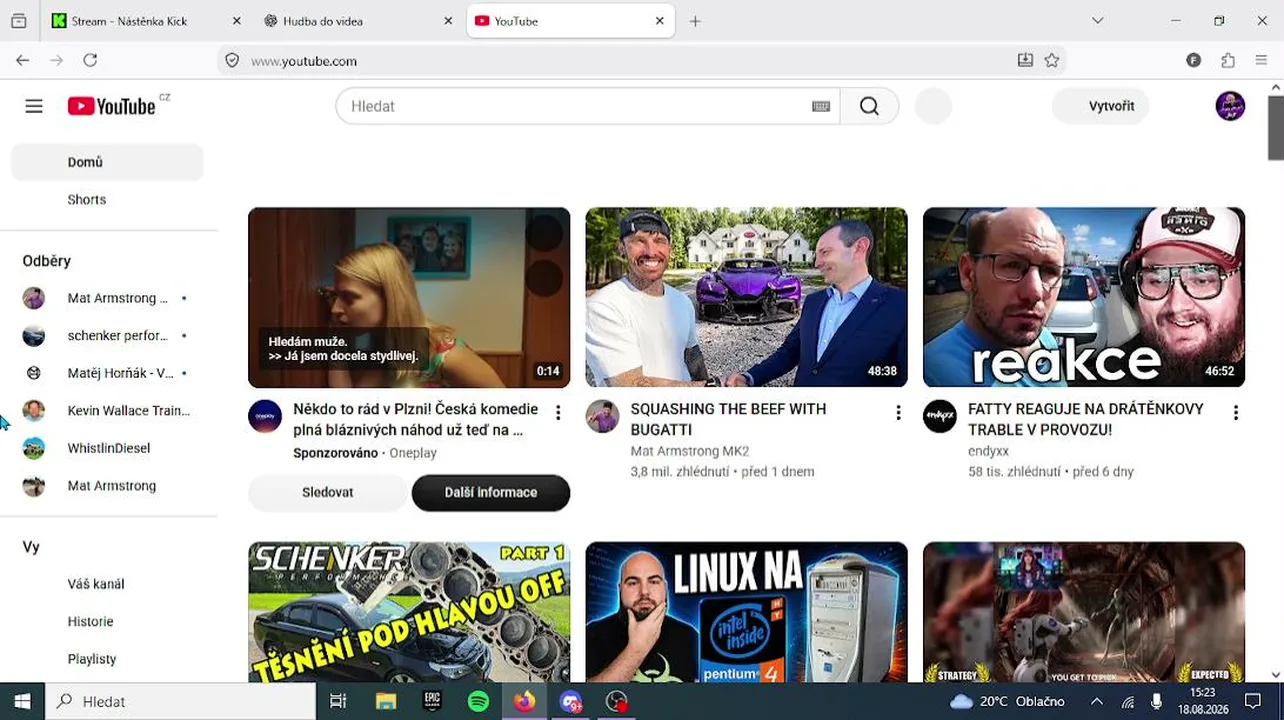Open the Firefox account icon in toolbar
Viewport: 1284px width, 720px height.
tap(1194, 61)
